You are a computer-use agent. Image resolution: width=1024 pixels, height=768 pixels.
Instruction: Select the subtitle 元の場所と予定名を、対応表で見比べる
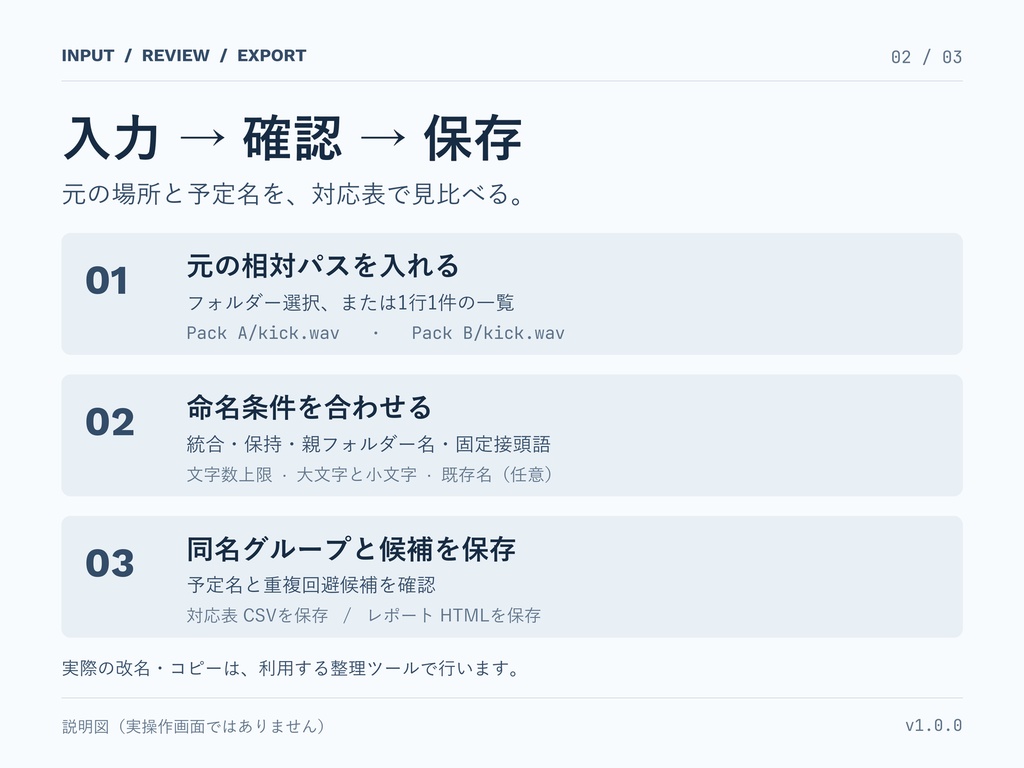coord(293,194)
